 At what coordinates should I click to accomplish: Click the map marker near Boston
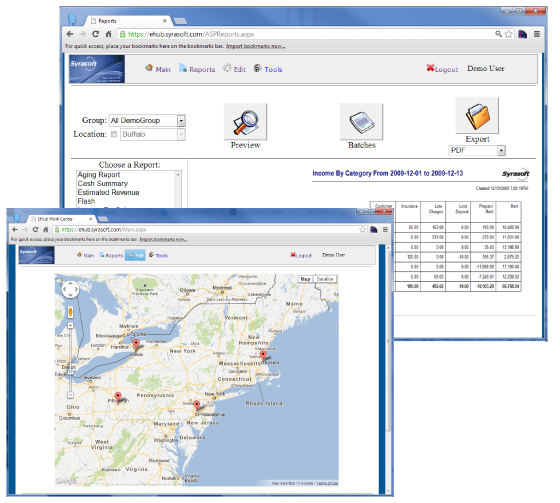pos(263,356)
